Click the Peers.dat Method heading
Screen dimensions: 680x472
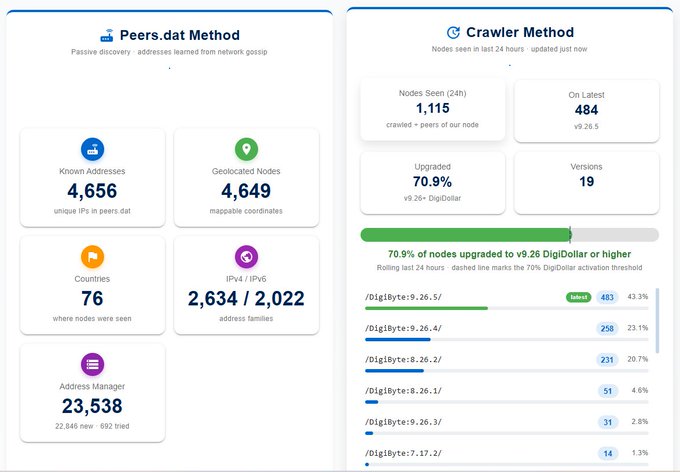[x=180, y=35]
